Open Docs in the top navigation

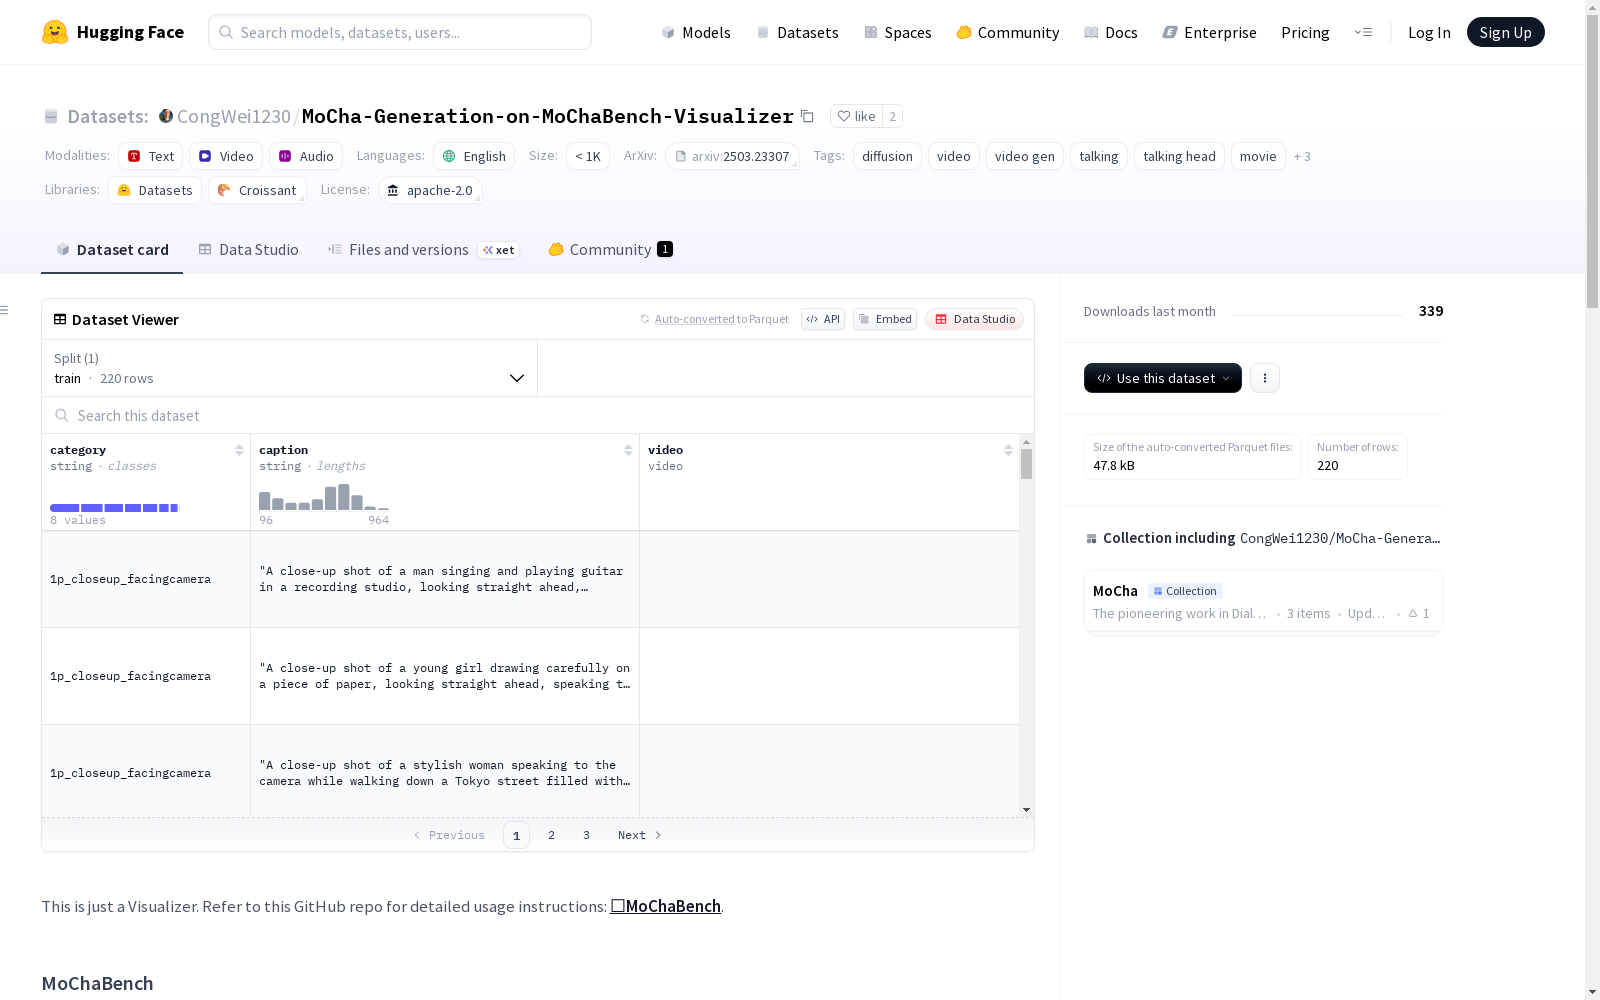(1111, 32)
